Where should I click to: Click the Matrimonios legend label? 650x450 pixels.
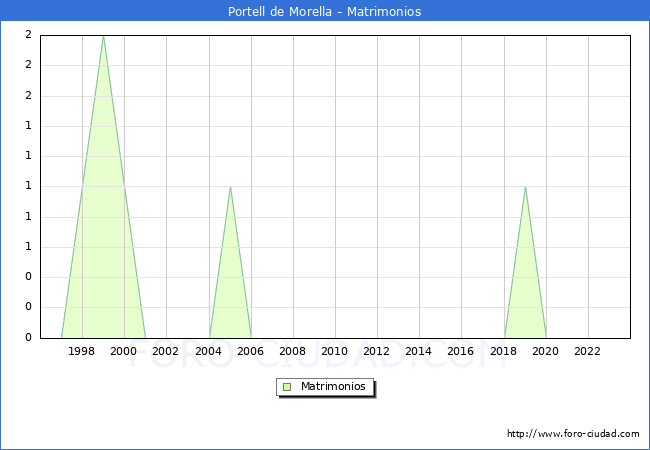coord(333,386)
